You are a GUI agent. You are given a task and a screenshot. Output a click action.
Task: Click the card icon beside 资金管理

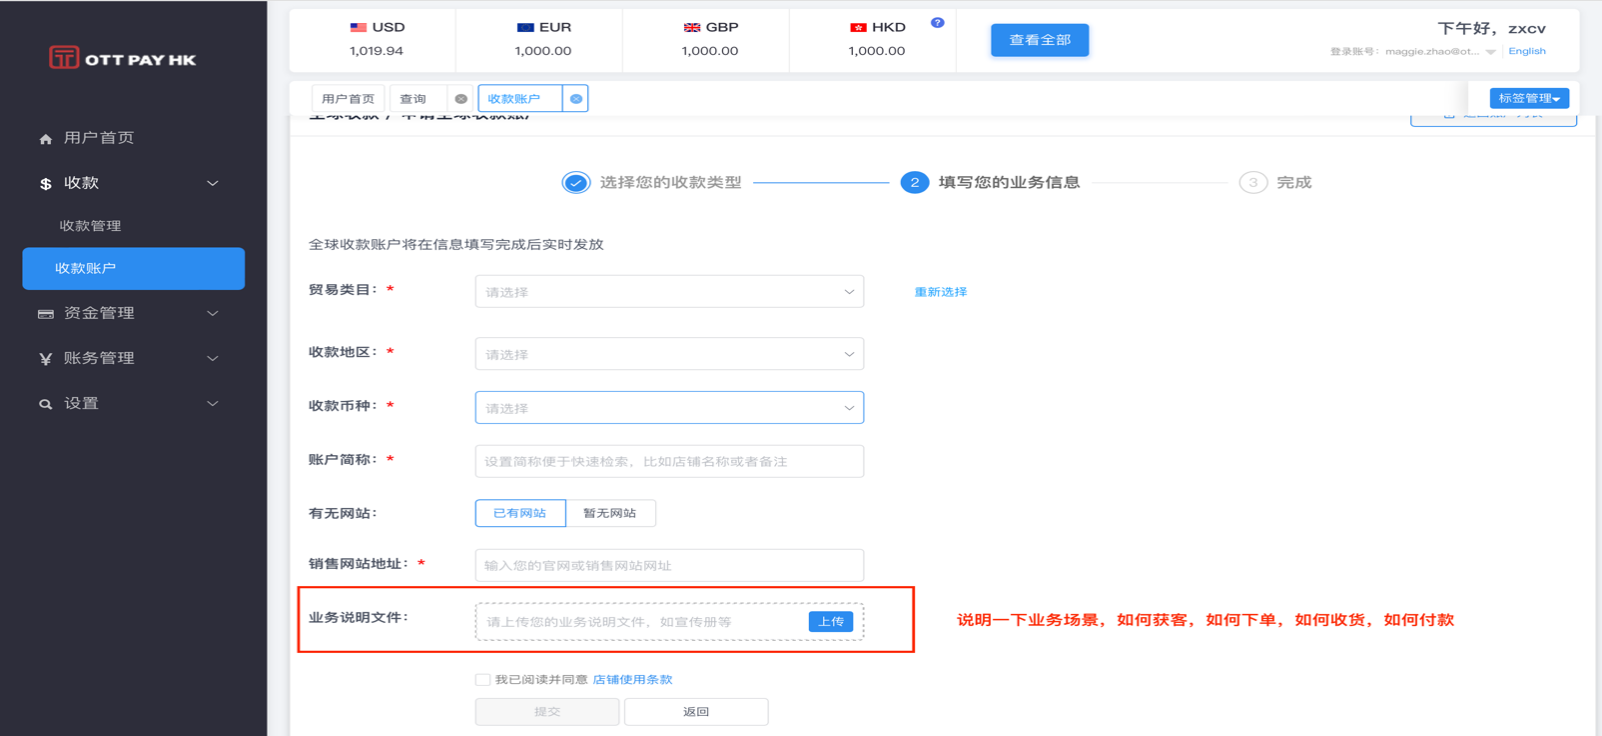coord(45,314)
